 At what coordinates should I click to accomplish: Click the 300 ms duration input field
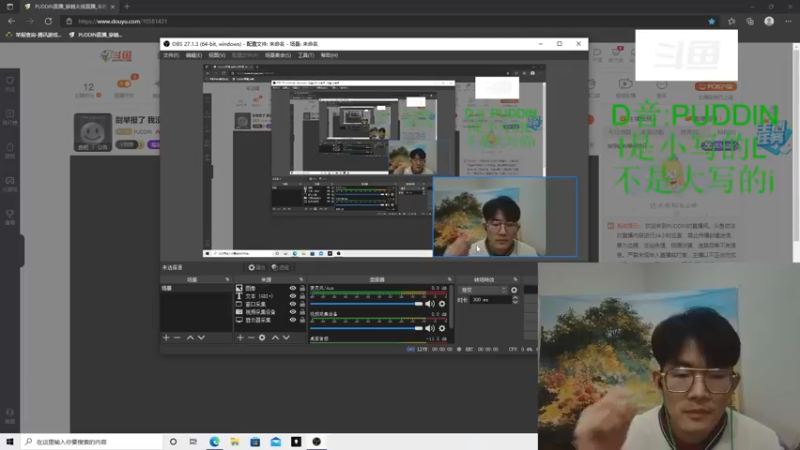coord(490,300)
